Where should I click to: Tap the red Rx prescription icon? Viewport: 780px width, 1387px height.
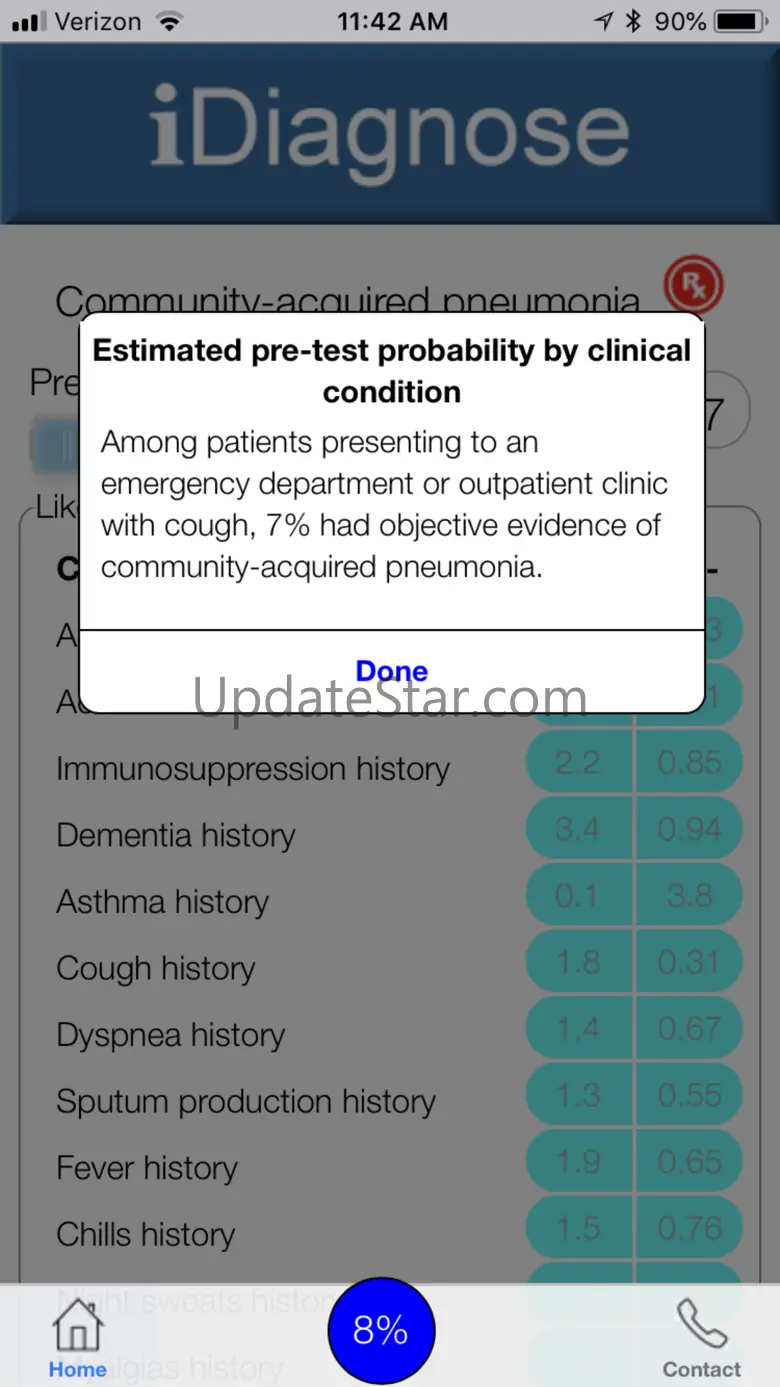pos(693,286)
